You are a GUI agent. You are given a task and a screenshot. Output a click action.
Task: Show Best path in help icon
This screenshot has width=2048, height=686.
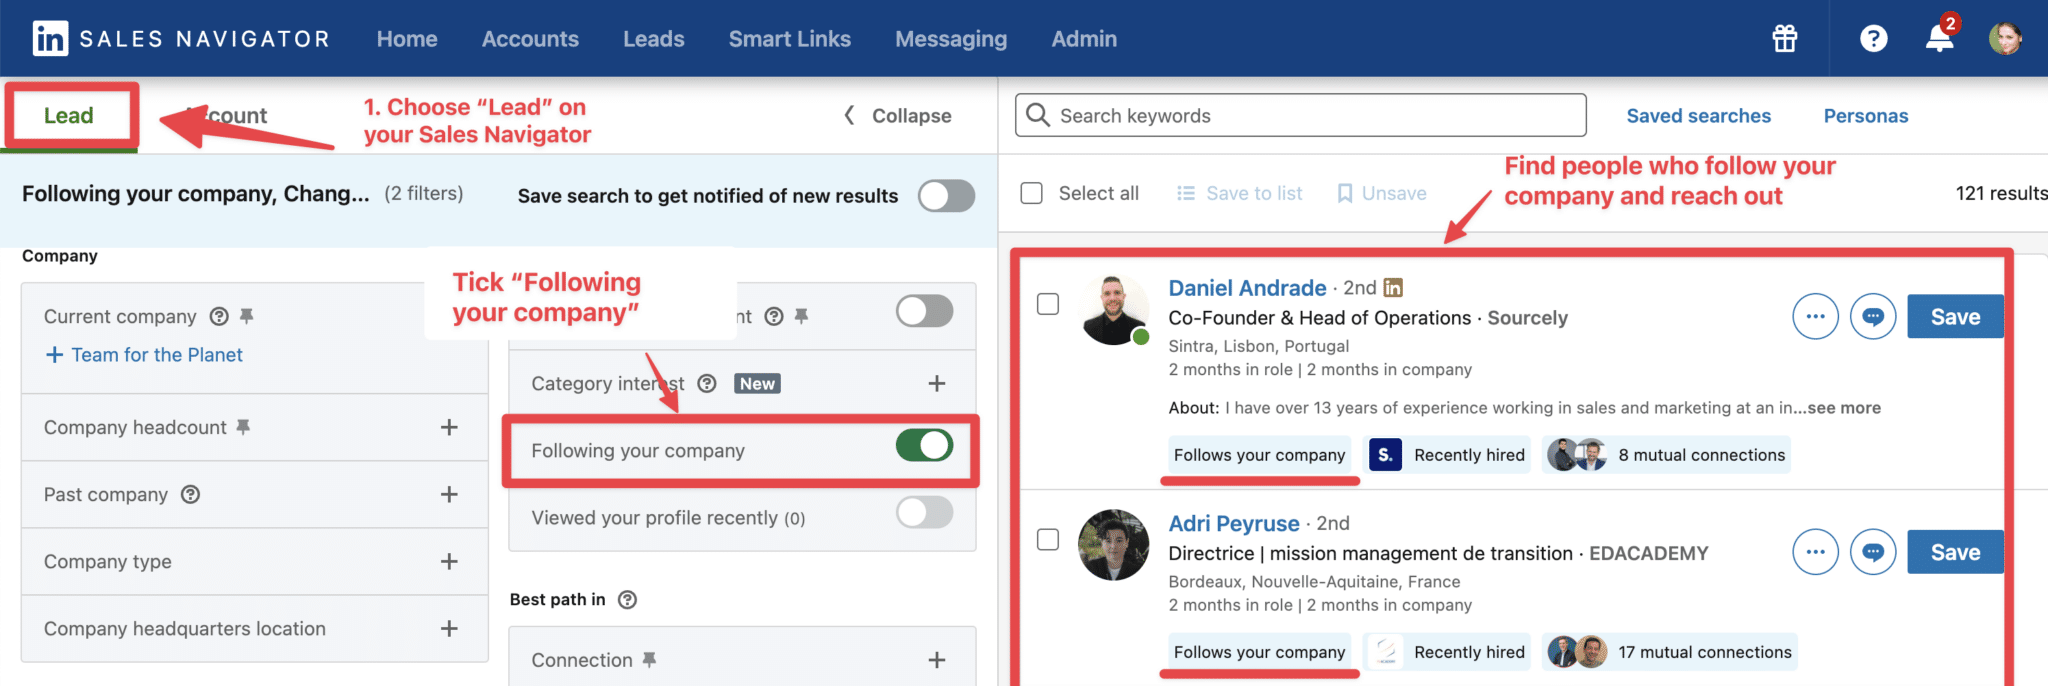coord(627,600)
